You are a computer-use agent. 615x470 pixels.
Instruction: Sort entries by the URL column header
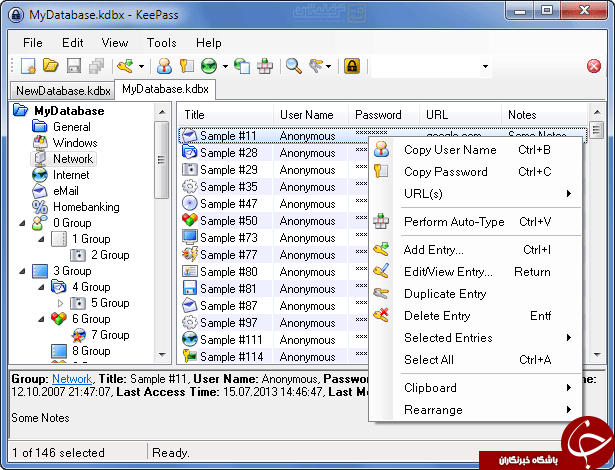(x=460, y=115)
